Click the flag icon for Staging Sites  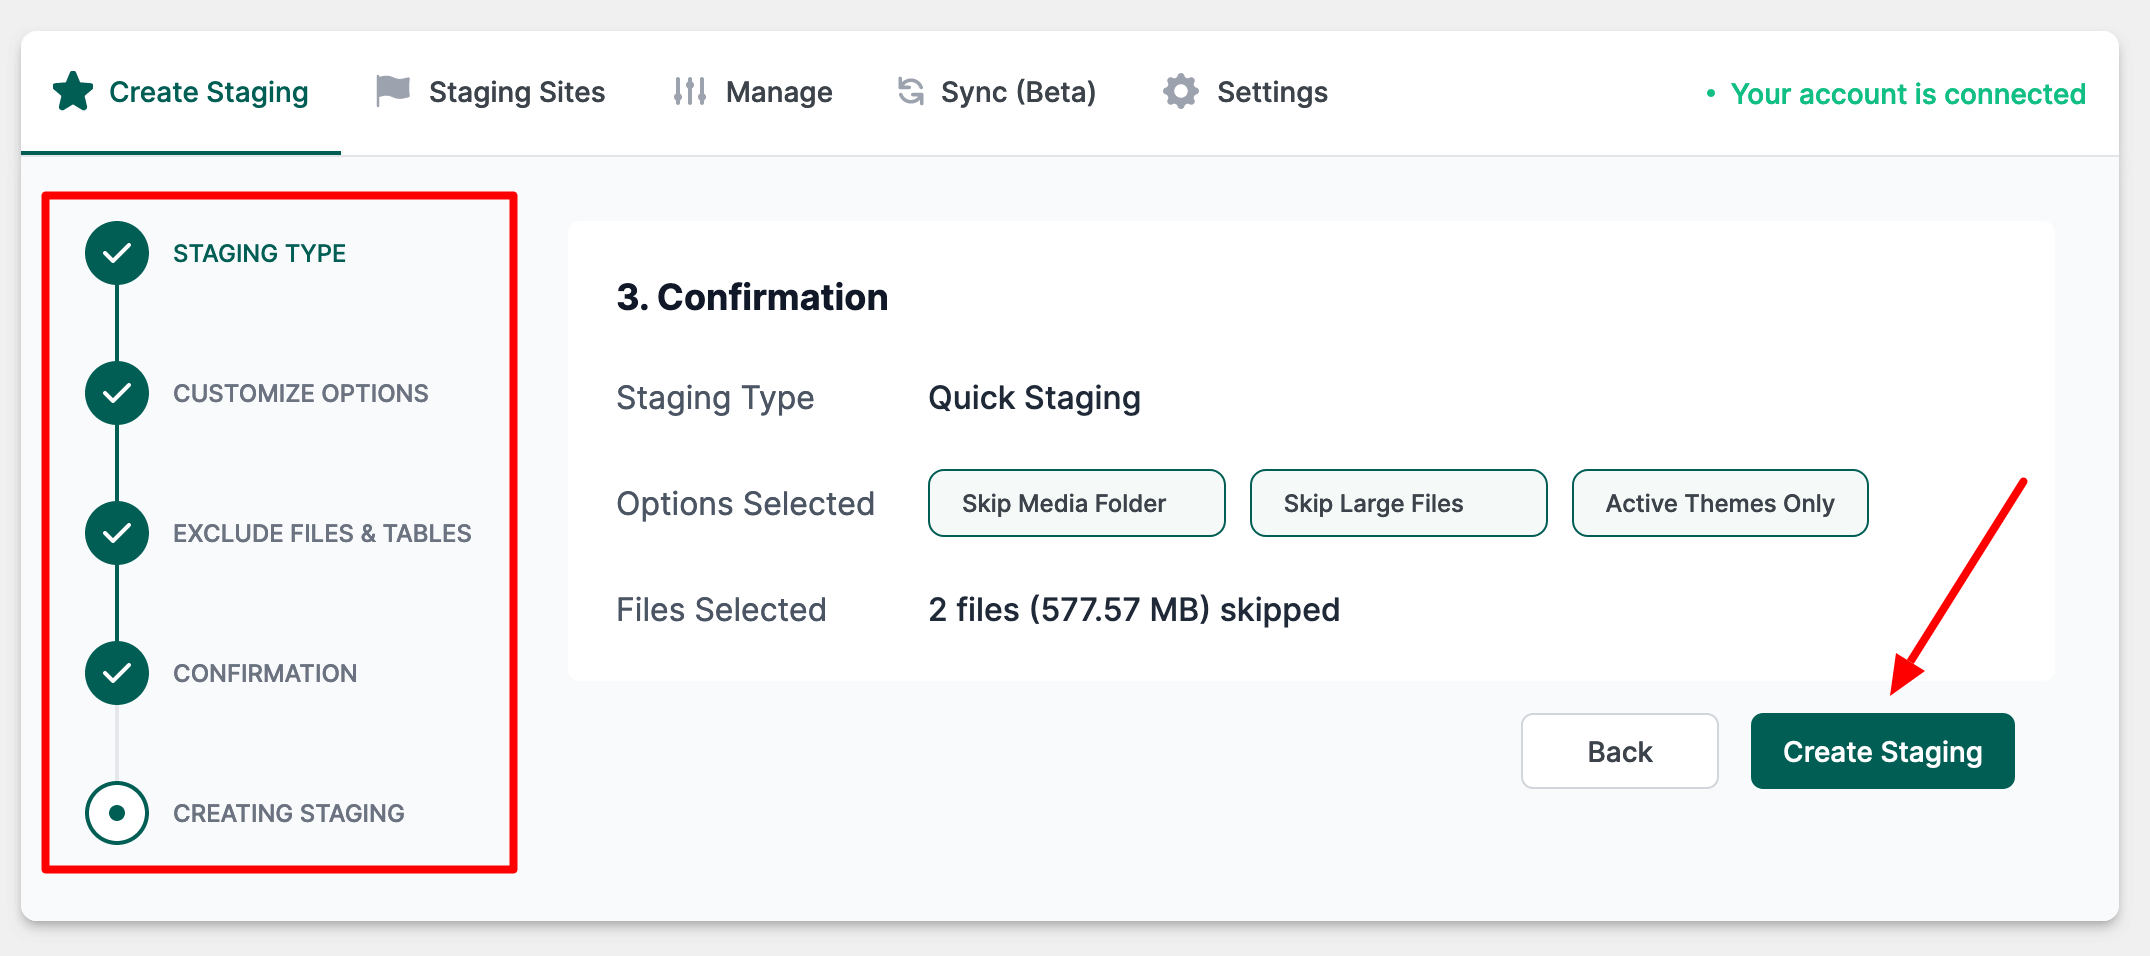tap(393, 91)
